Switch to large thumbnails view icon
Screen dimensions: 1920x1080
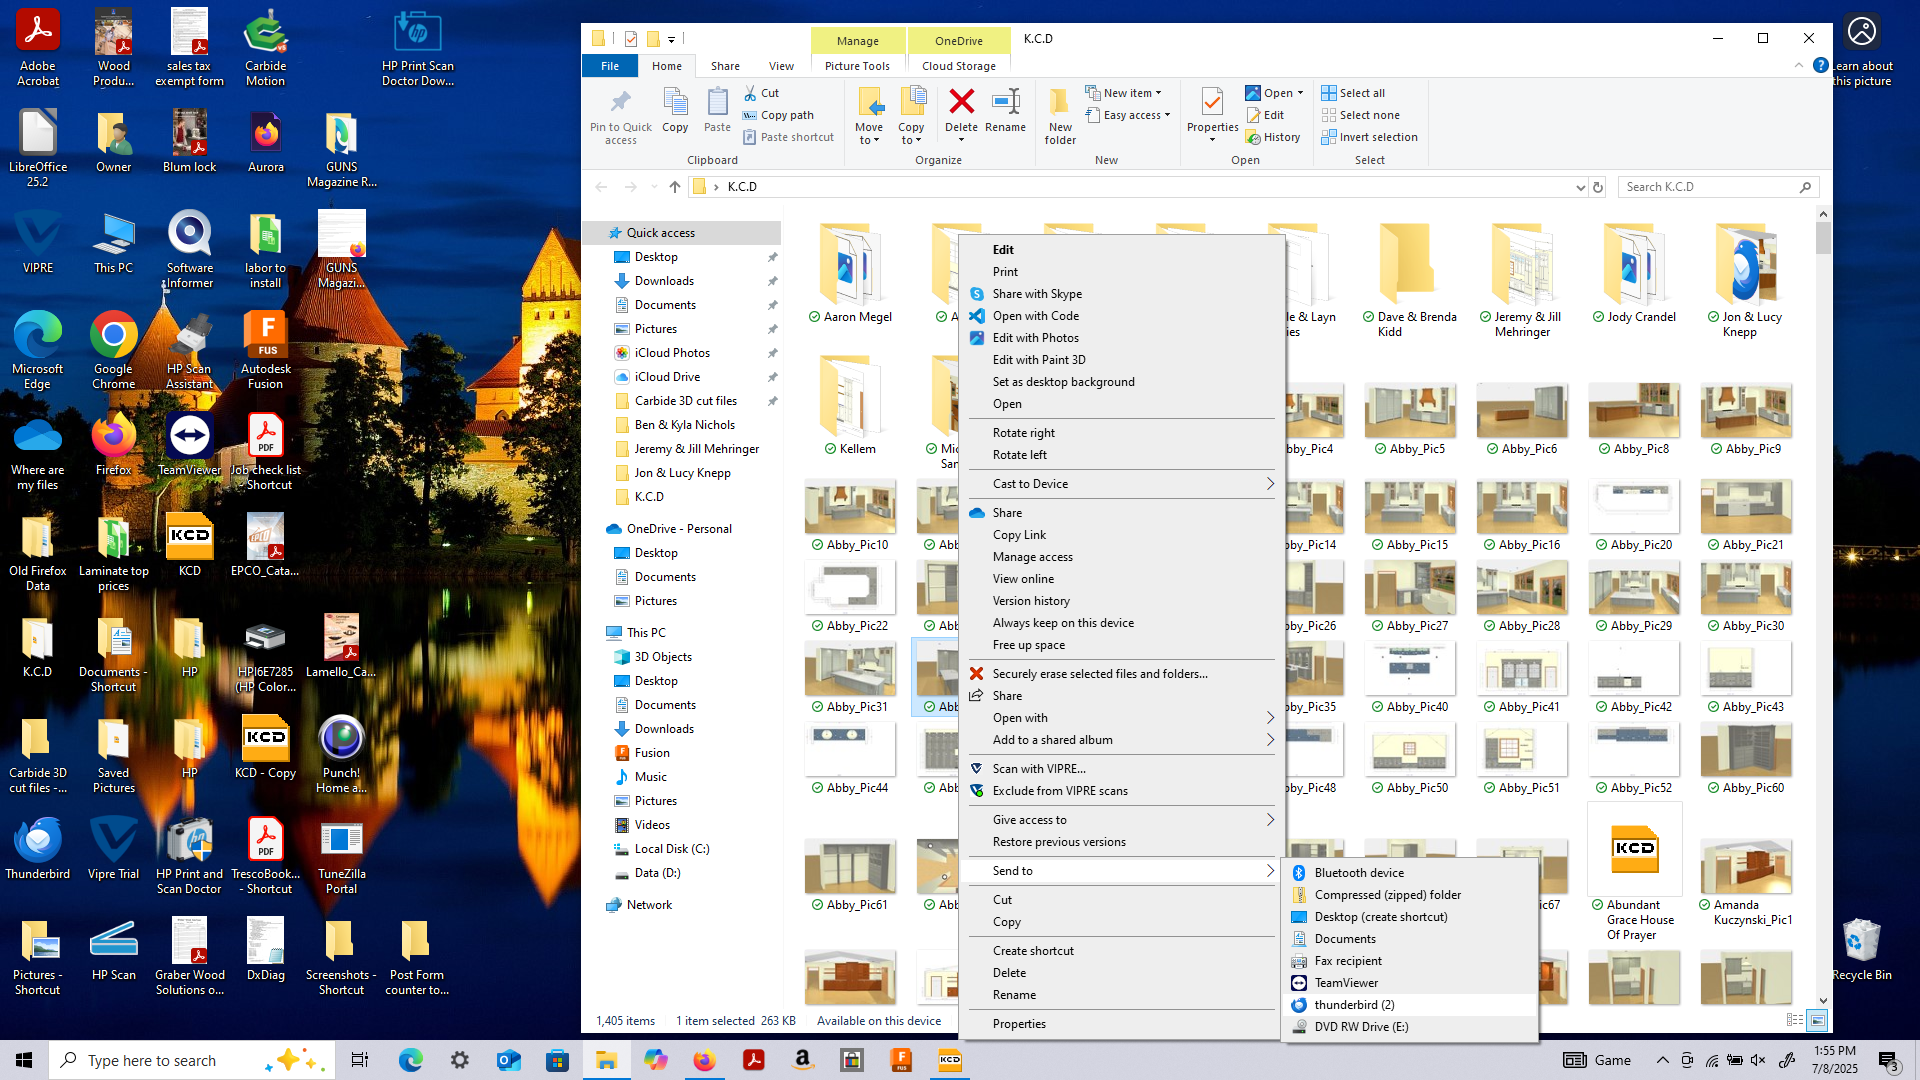[x=1817, y=1020]
